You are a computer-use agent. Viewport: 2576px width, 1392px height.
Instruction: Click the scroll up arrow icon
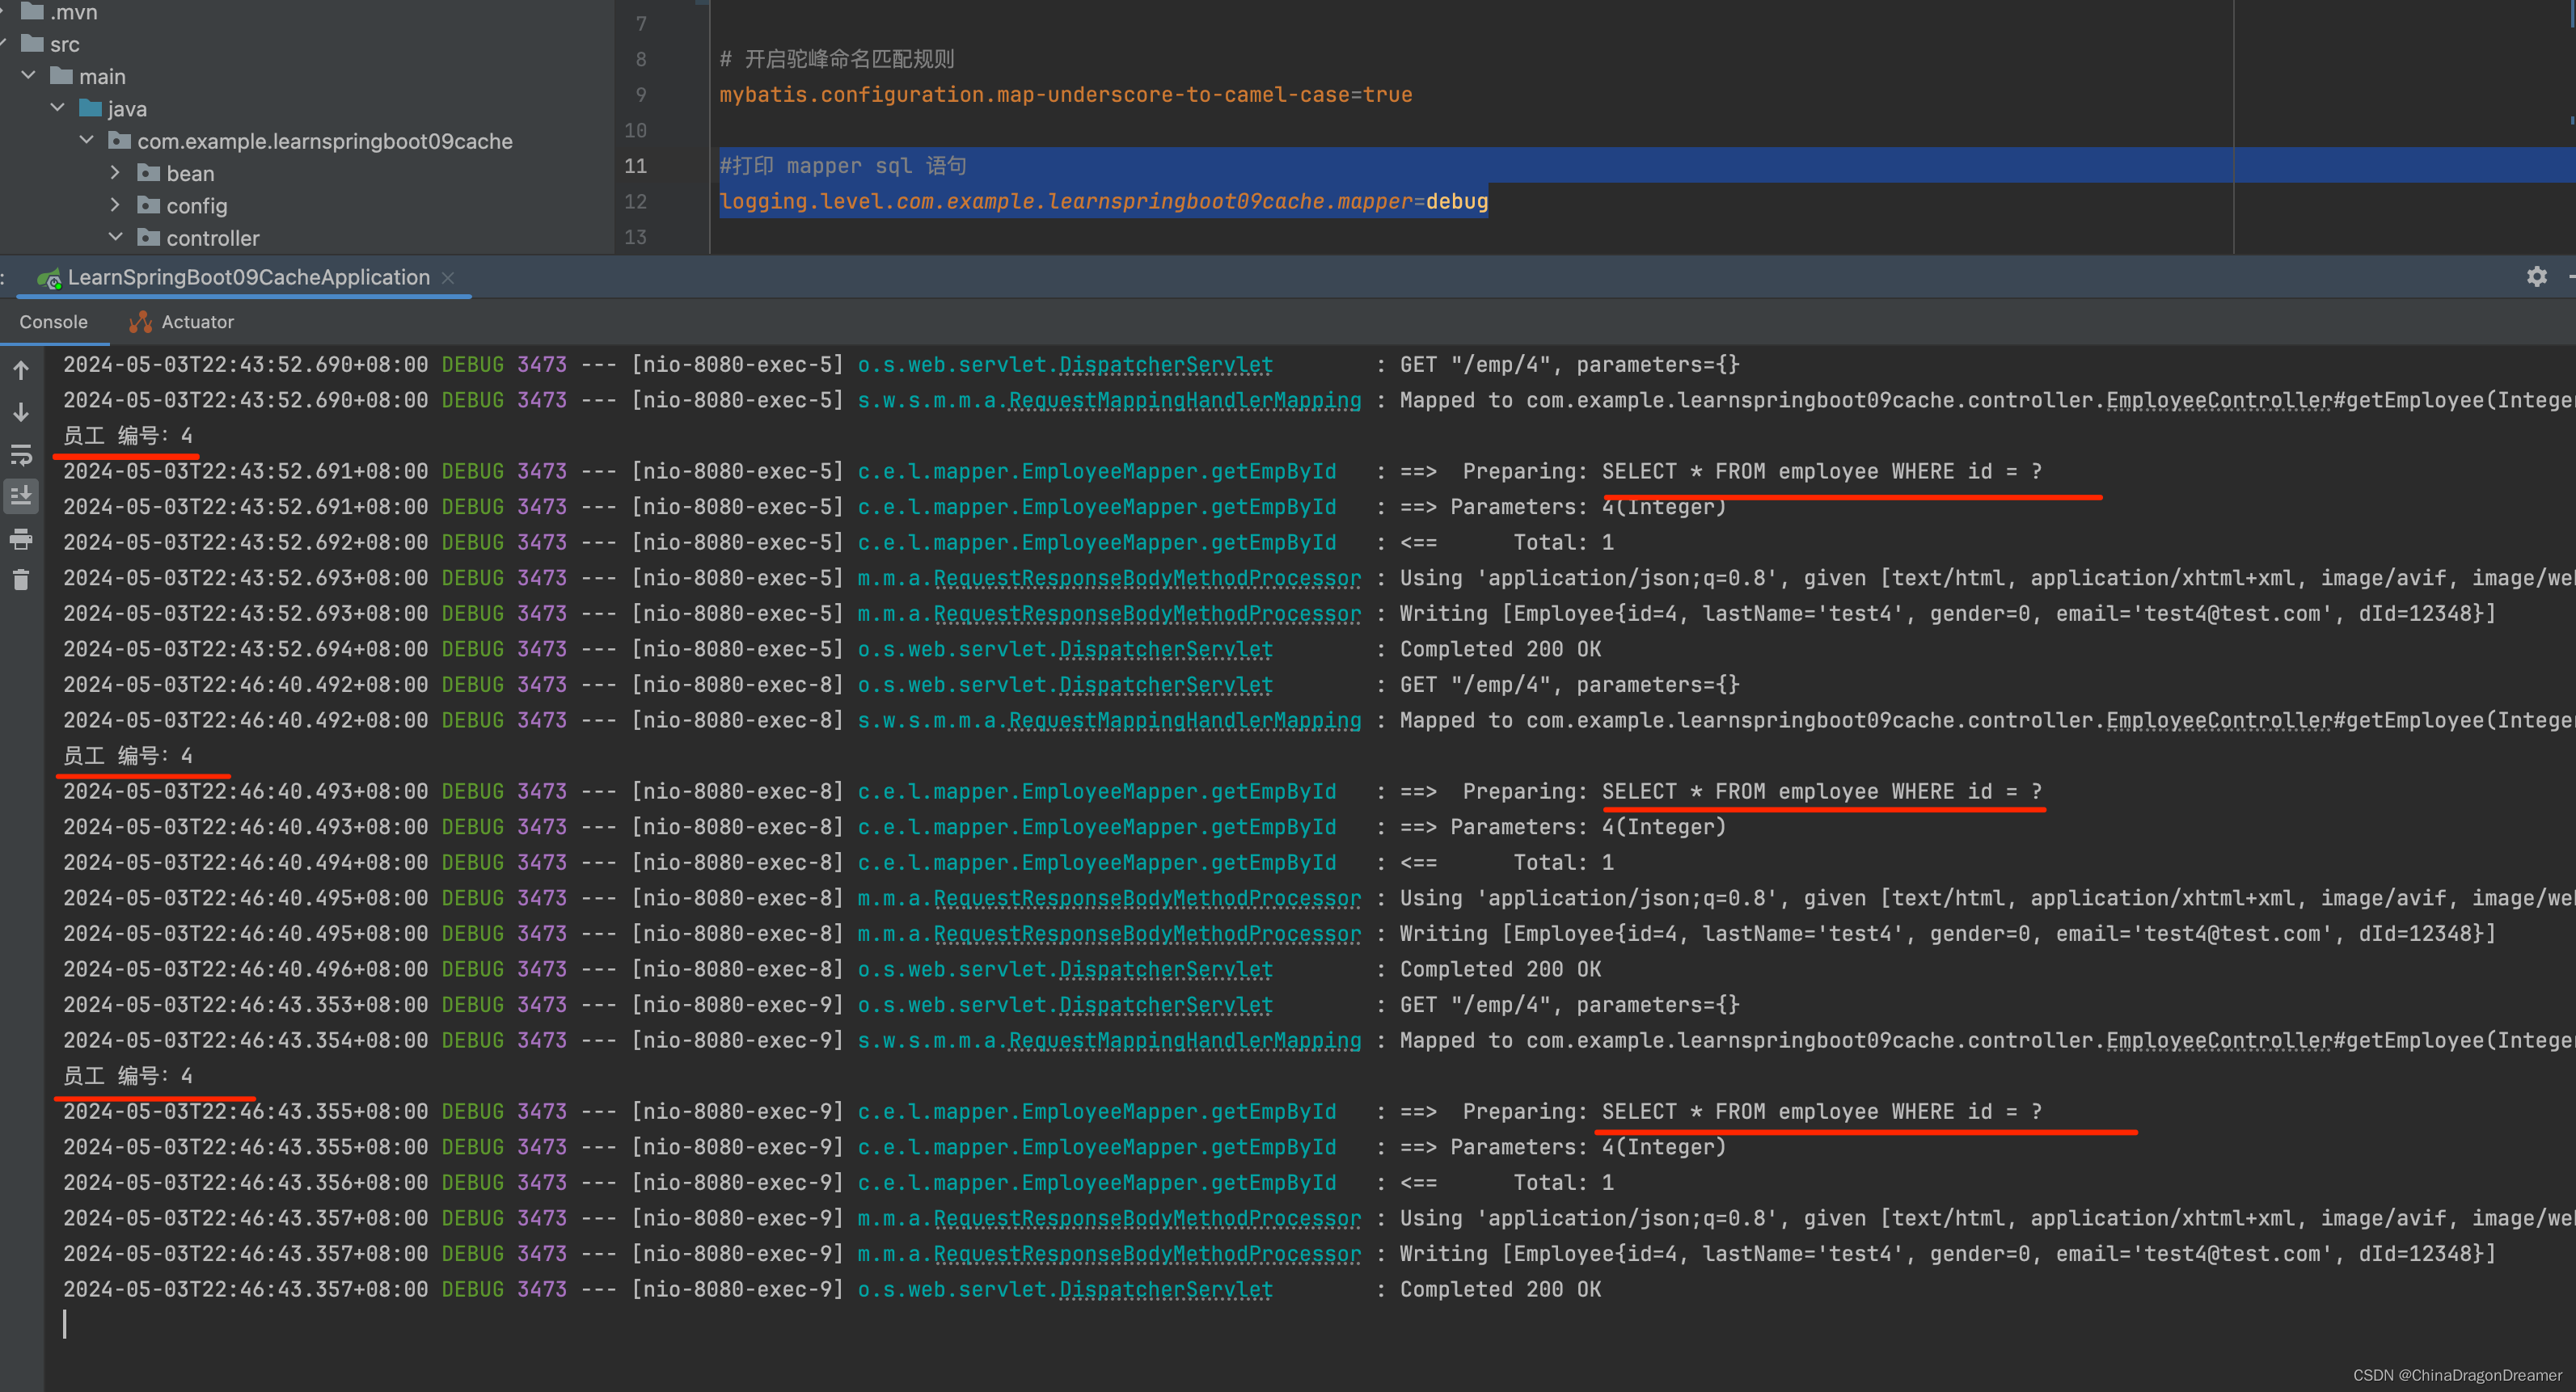[23, 367]
